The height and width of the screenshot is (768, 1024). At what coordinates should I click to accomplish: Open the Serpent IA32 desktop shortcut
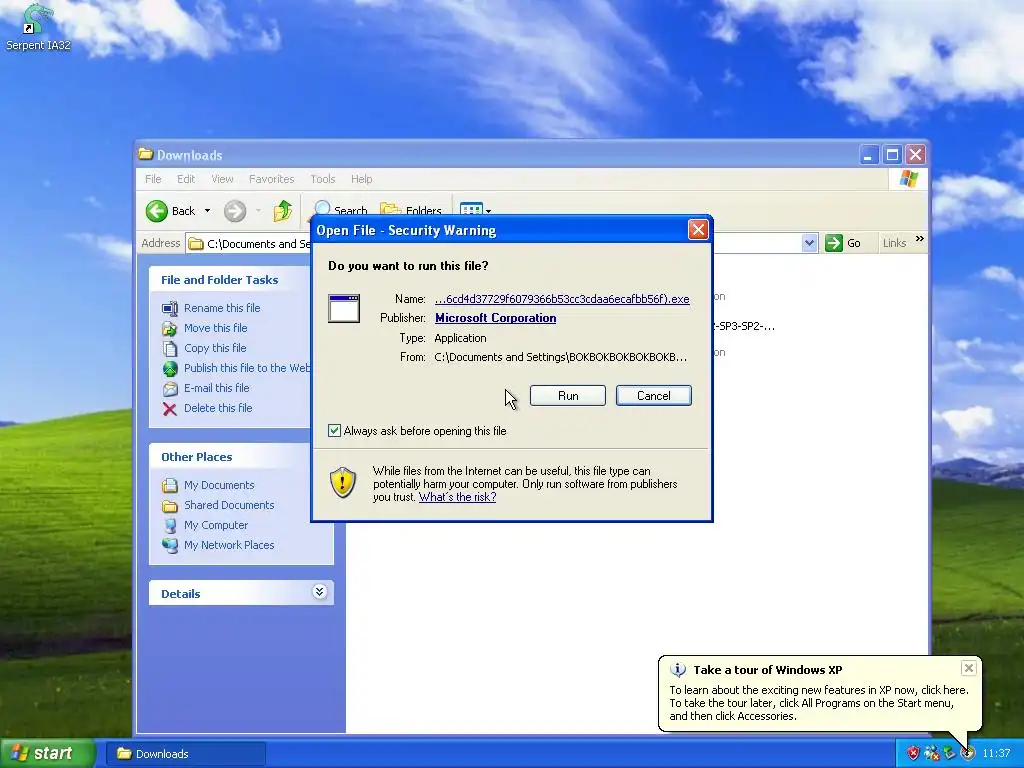[x=37, y=27]
